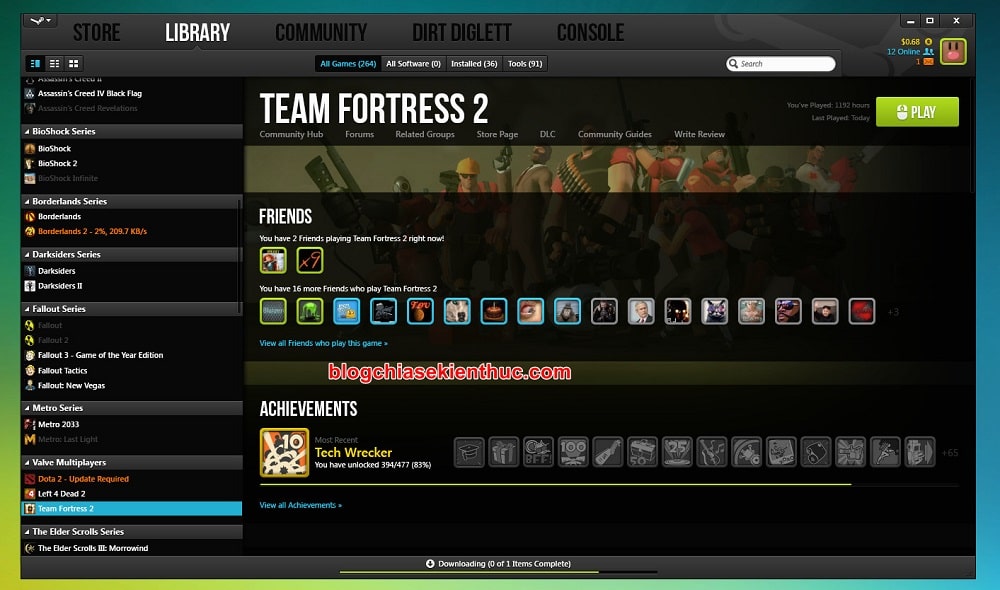This screenshot has height=590, width=1000.
Task: Collapse the Valve Multiplayers category
Action: pos(27,462)
